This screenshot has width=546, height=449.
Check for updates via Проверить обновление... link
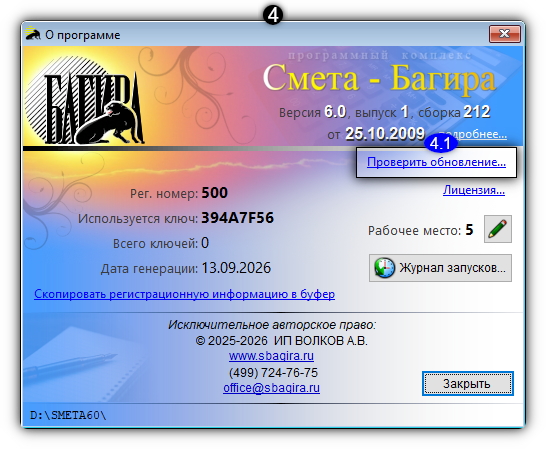pos(436,162)
